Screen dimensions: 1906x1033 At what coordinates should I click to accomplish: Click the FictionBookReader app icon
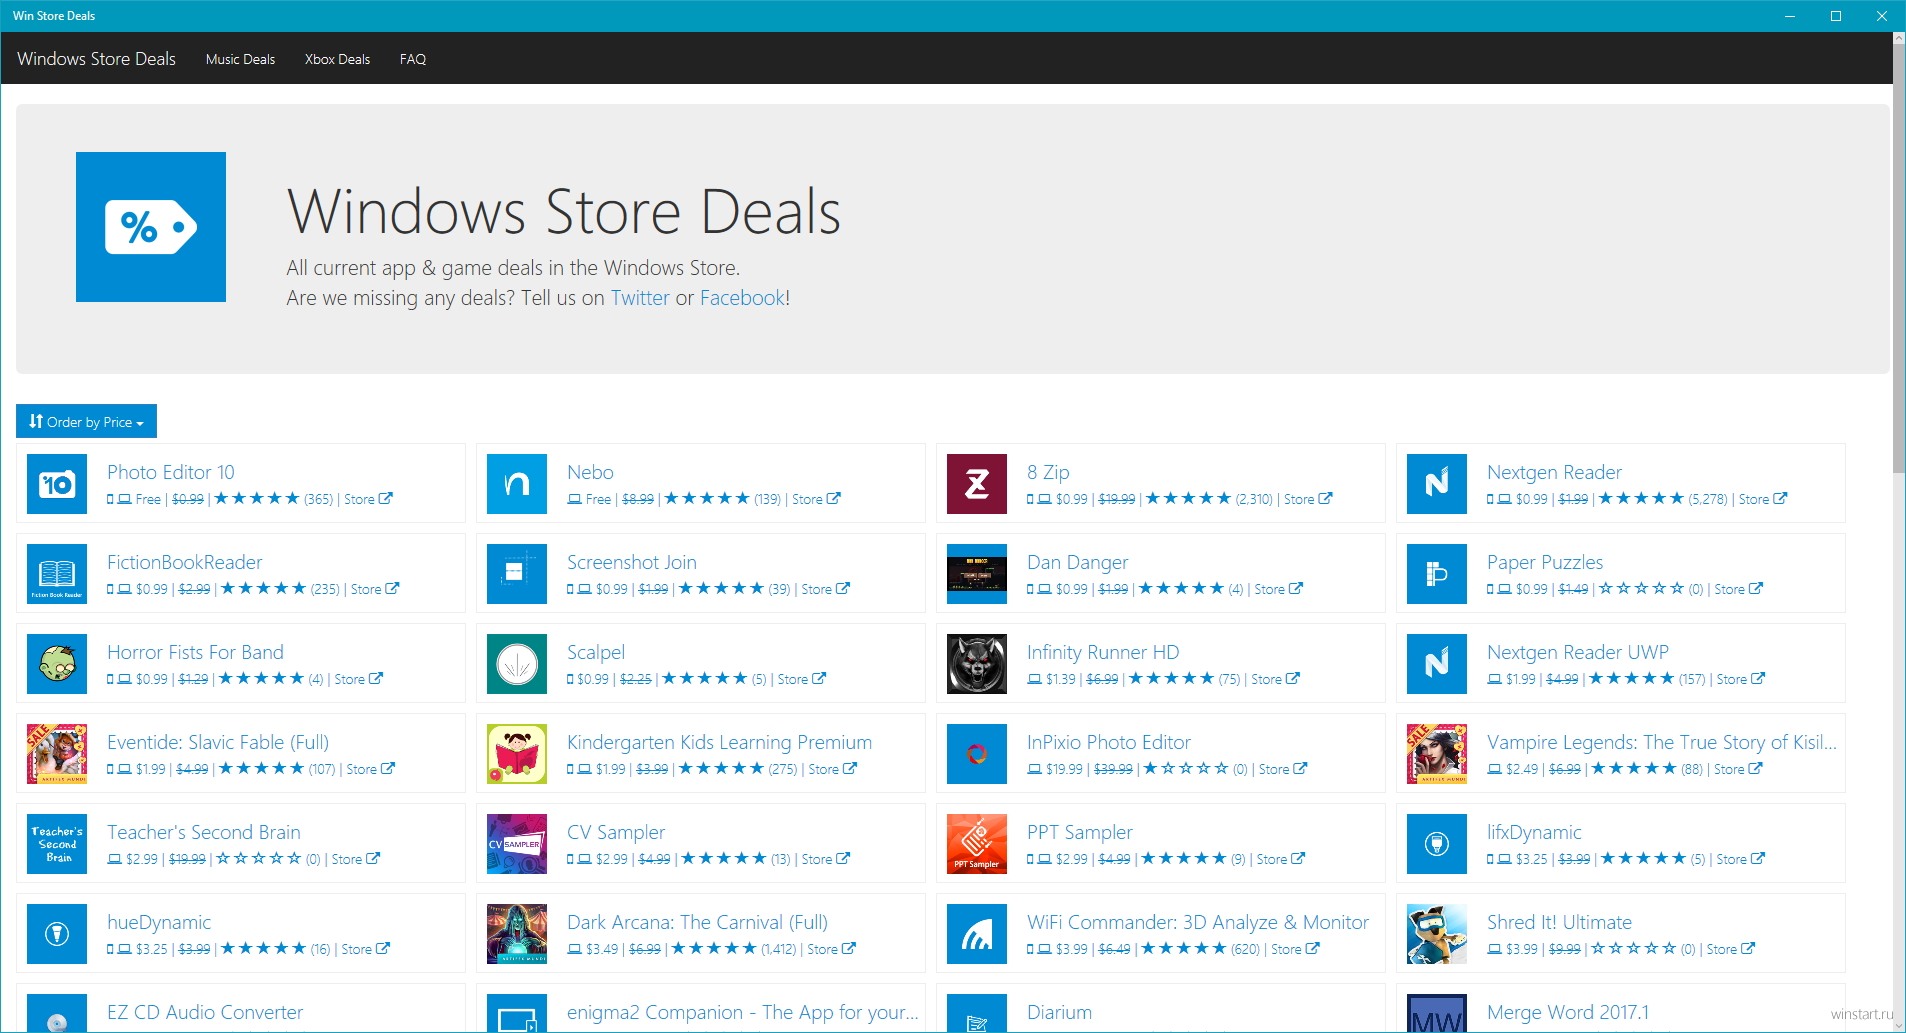tap(57, 574)
